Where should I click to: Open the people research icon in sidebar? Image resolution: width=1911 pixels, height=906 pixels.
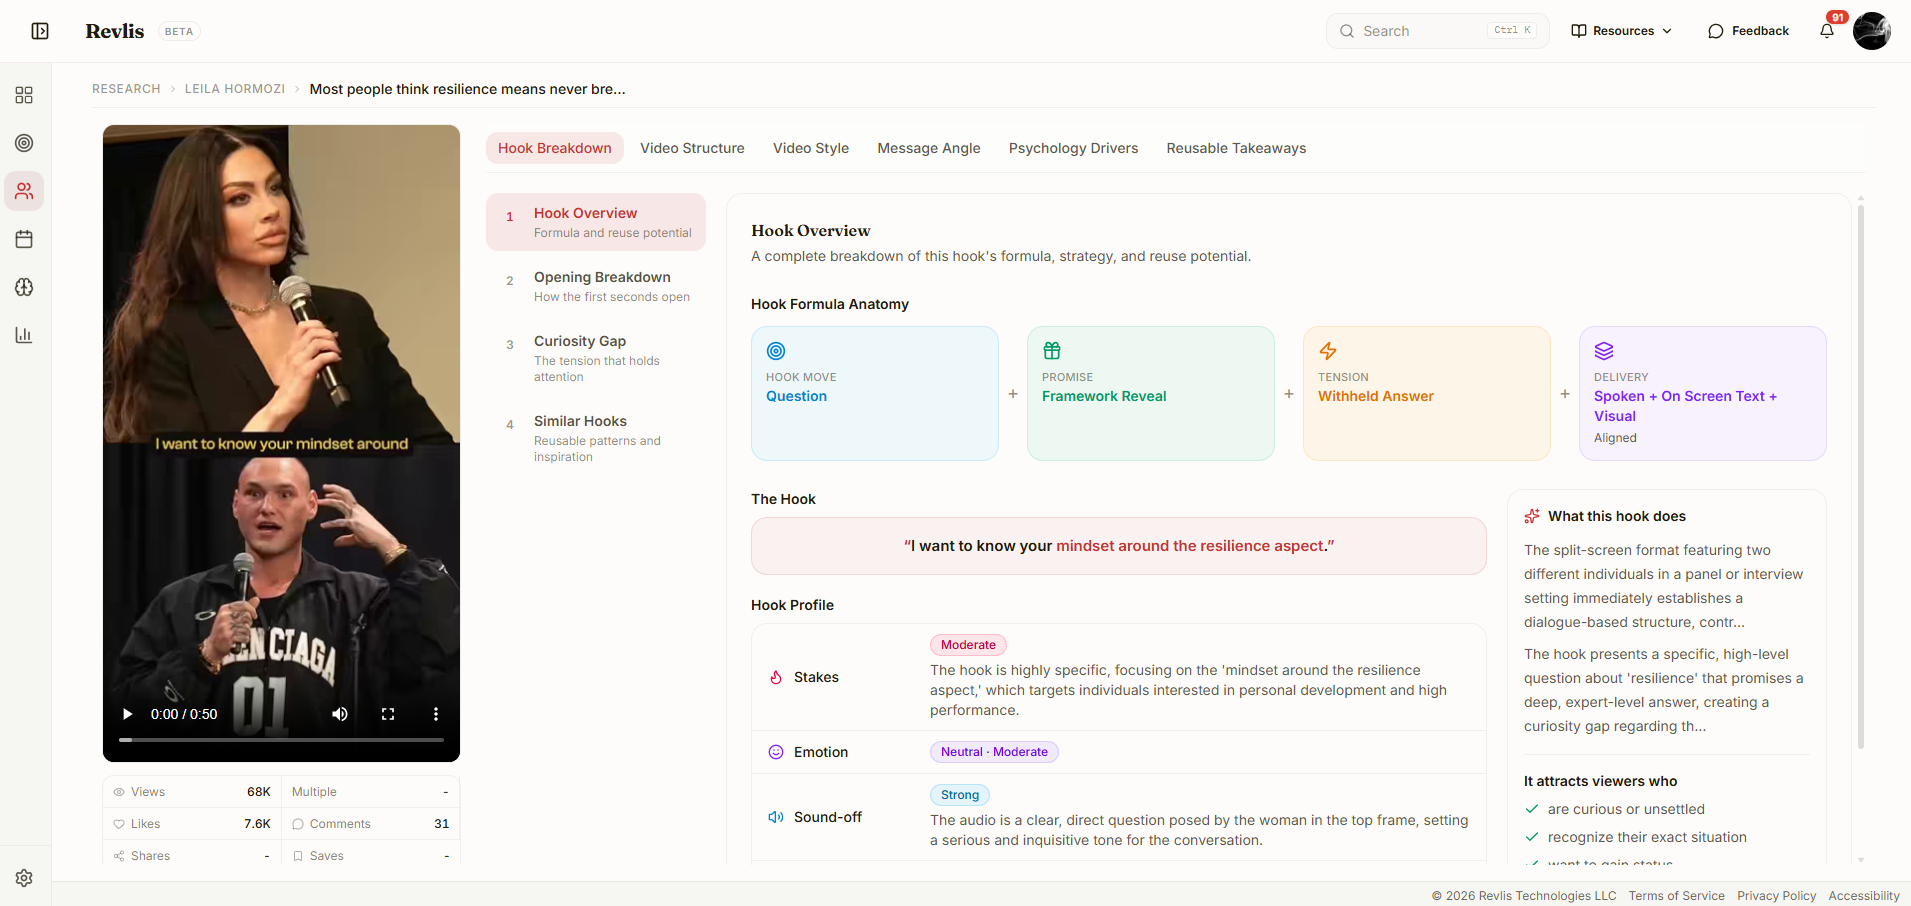tap(24, 191)
